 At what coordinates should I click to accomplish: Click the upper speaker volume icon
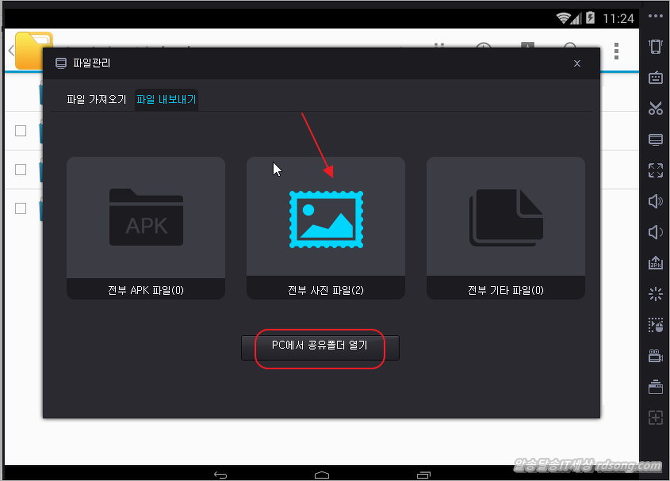pyautogui.click(x=656, y=201)
